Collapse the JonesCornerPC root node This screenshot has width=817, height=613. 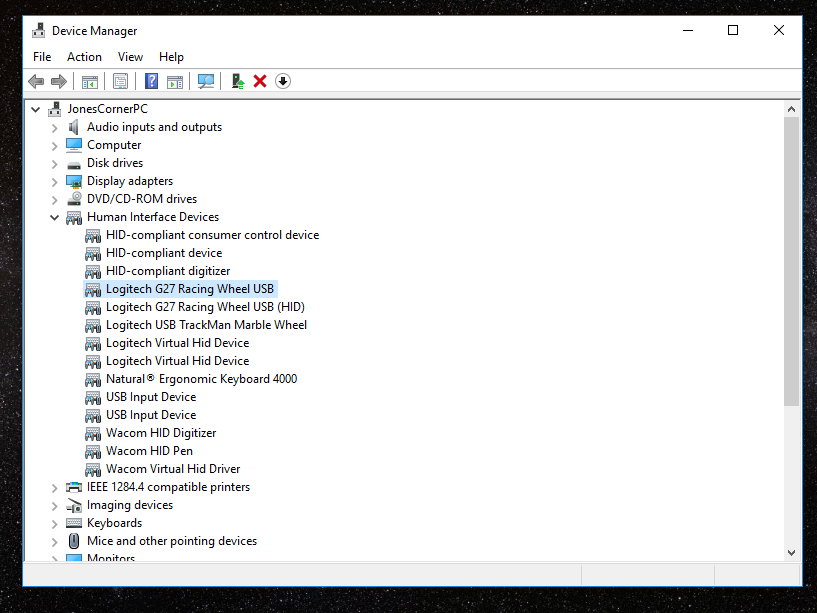[x=35, y=109]
